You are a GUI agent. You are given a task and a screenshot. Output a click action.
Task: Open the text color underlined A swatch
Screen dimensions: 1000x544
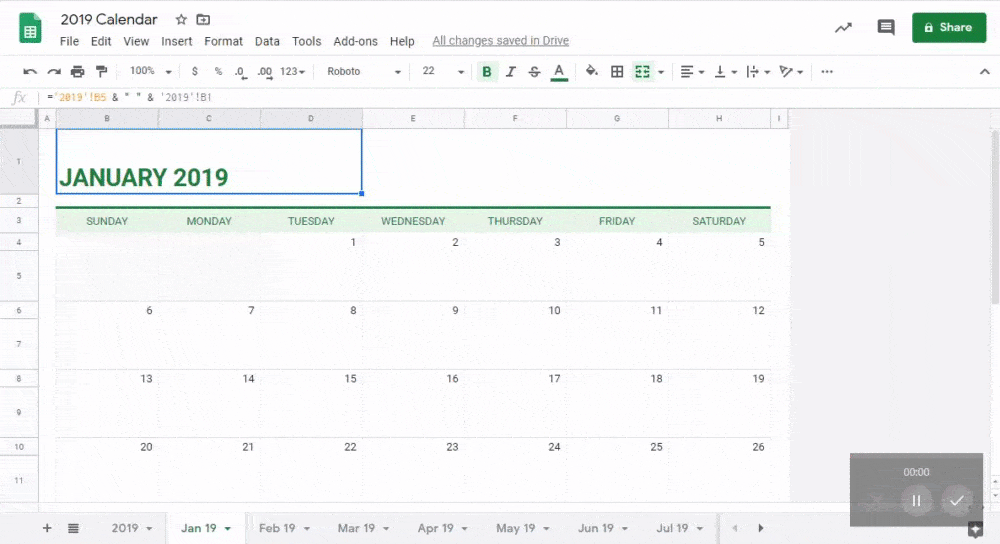coord(559,72)
